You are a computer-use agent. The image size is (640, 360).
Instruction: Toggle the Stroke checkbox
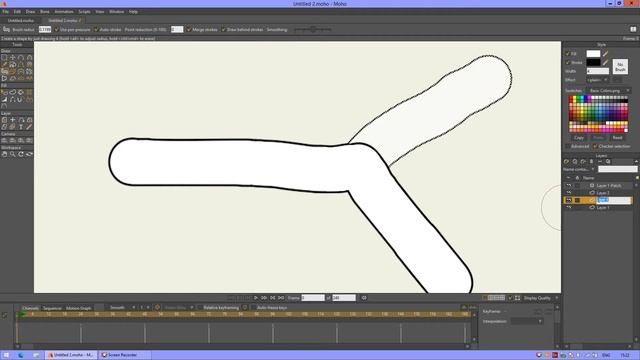pos(567,62)
